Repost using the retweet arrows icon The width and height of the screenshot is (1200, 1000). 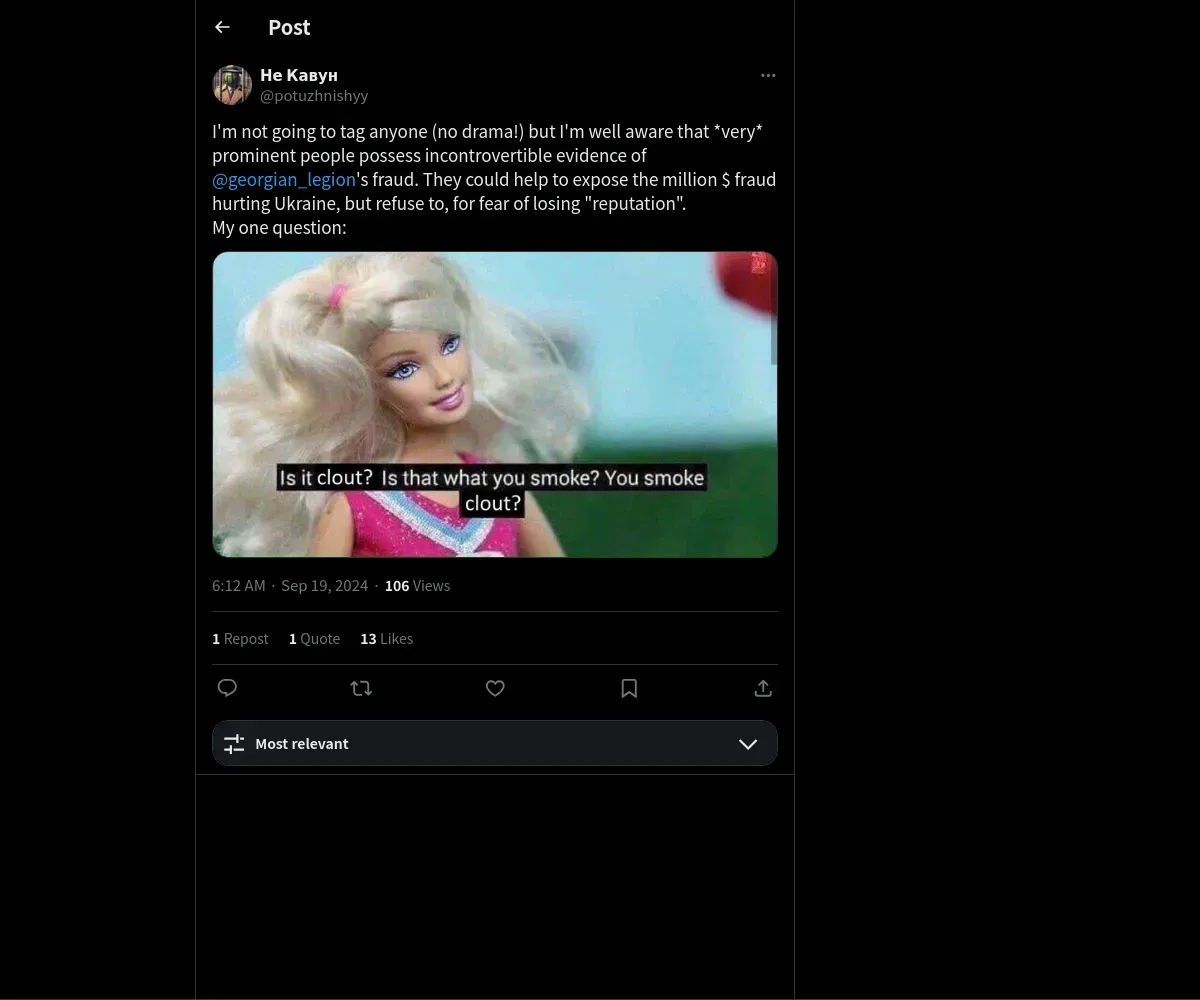pos(361,688)
